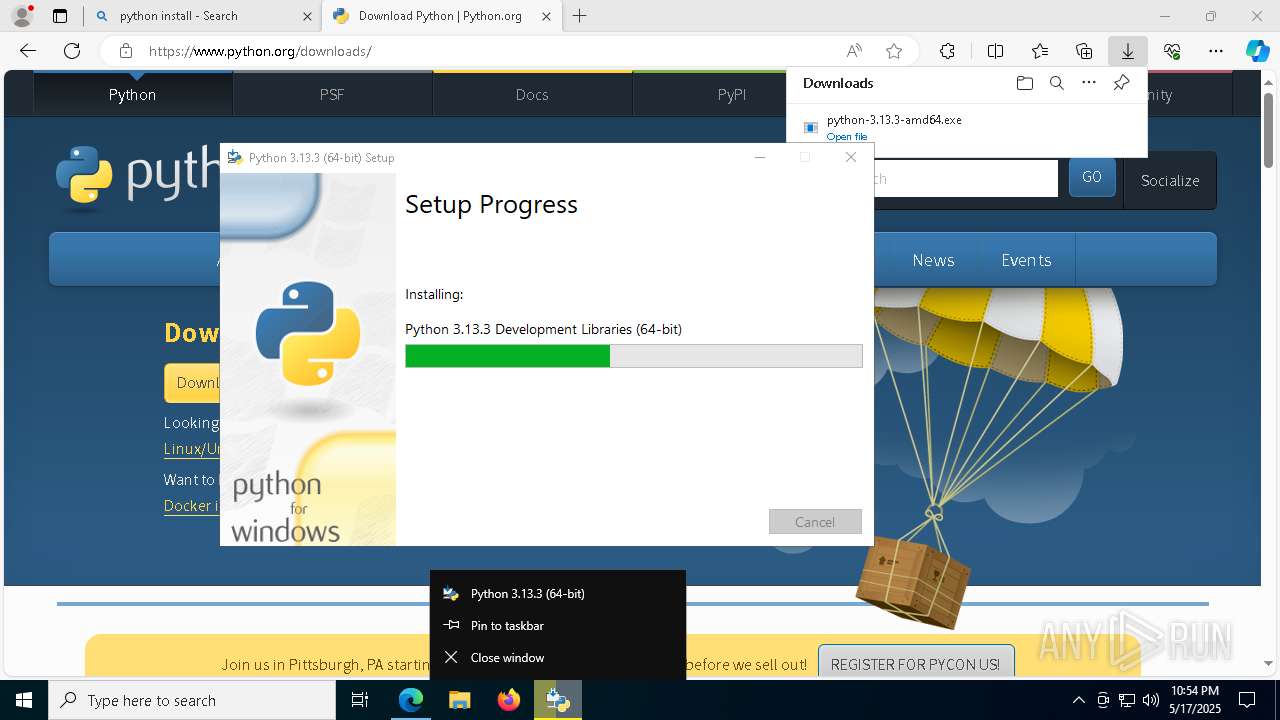Close the python install Search tab
Image resolution: width=1280 pixels, height=720 pixels.
pyautogui.click(x=306, y=16)
